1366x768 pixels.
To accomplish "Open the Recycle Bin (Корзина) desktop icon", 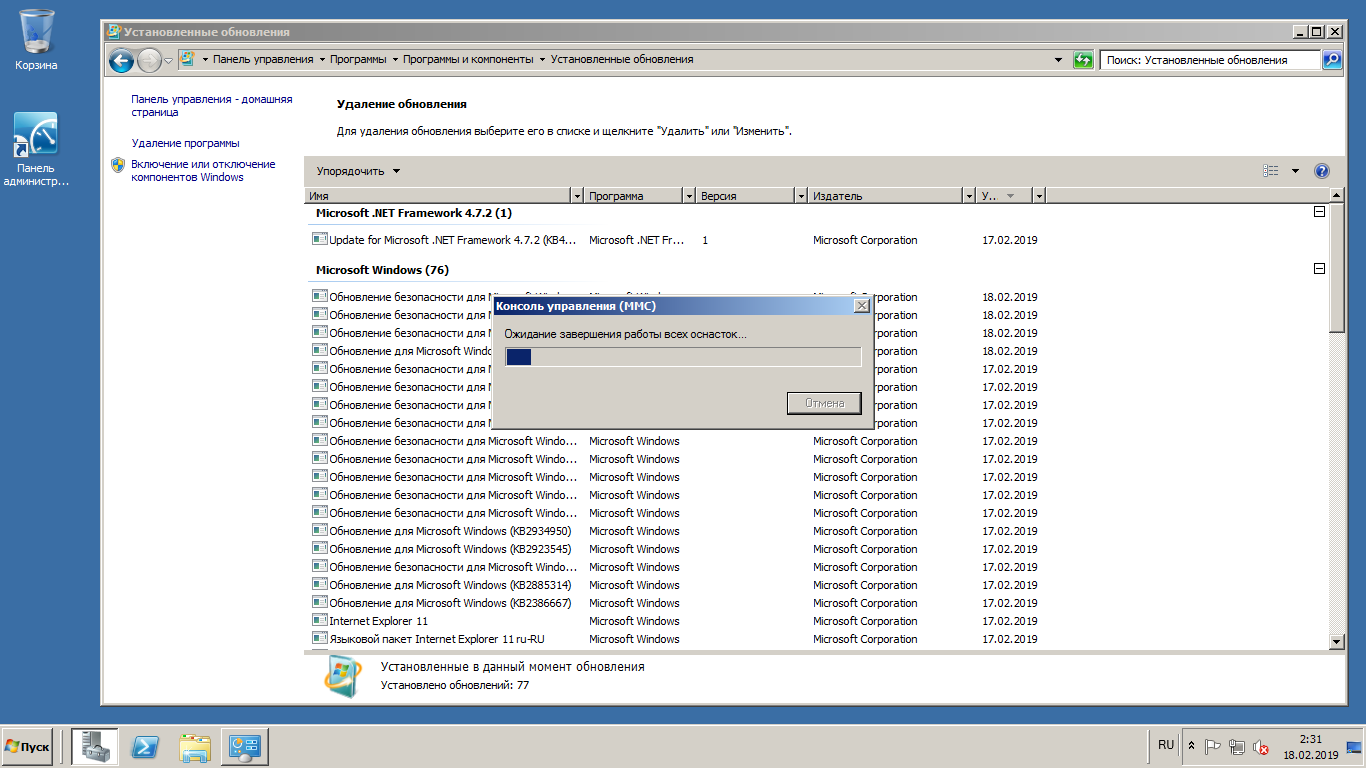I will [36, 40].
